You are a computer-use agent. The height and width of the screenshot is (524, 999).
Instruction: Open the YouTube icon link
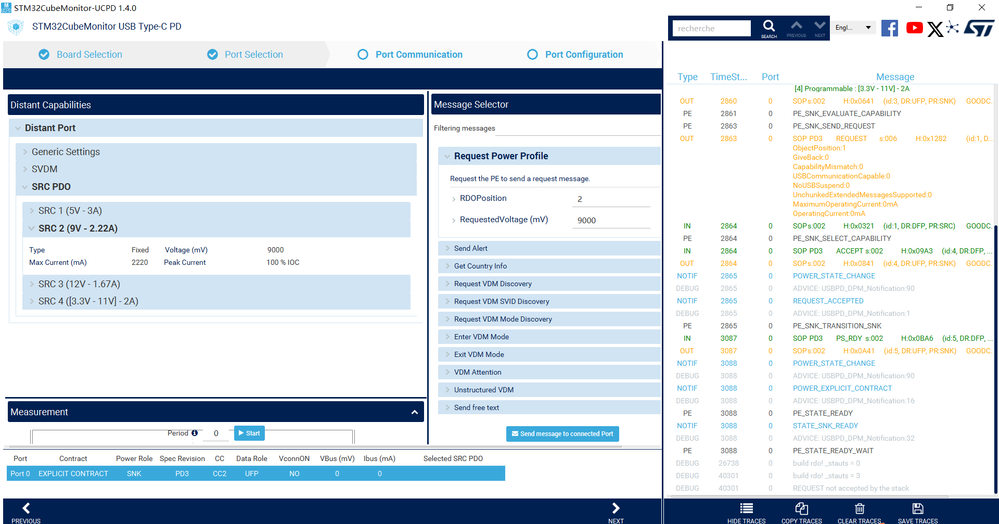coord(914,28)
